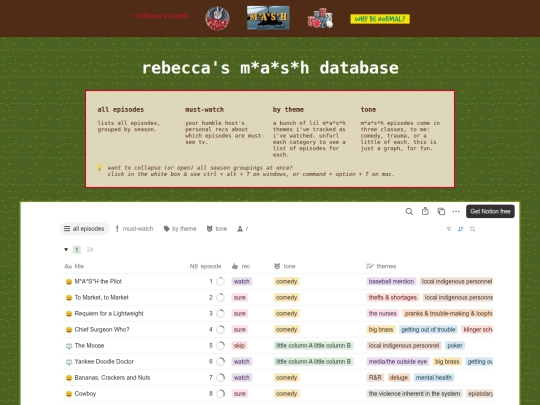Screen dimensions: 540x405
Task: Click the emoji icon beside M*A*S*H the Pilot
Action: [x=69, y=282]
